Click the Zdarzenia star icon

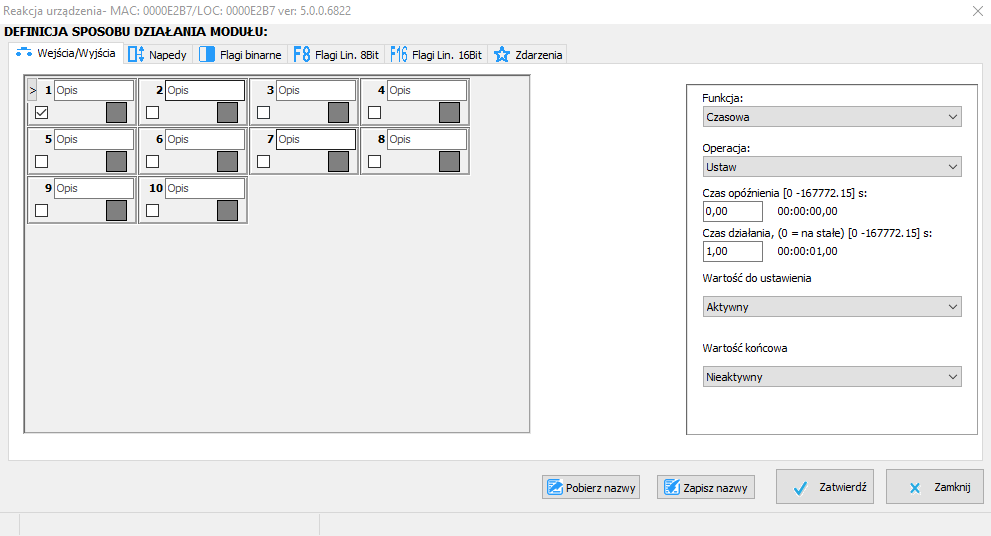[502, 54]
